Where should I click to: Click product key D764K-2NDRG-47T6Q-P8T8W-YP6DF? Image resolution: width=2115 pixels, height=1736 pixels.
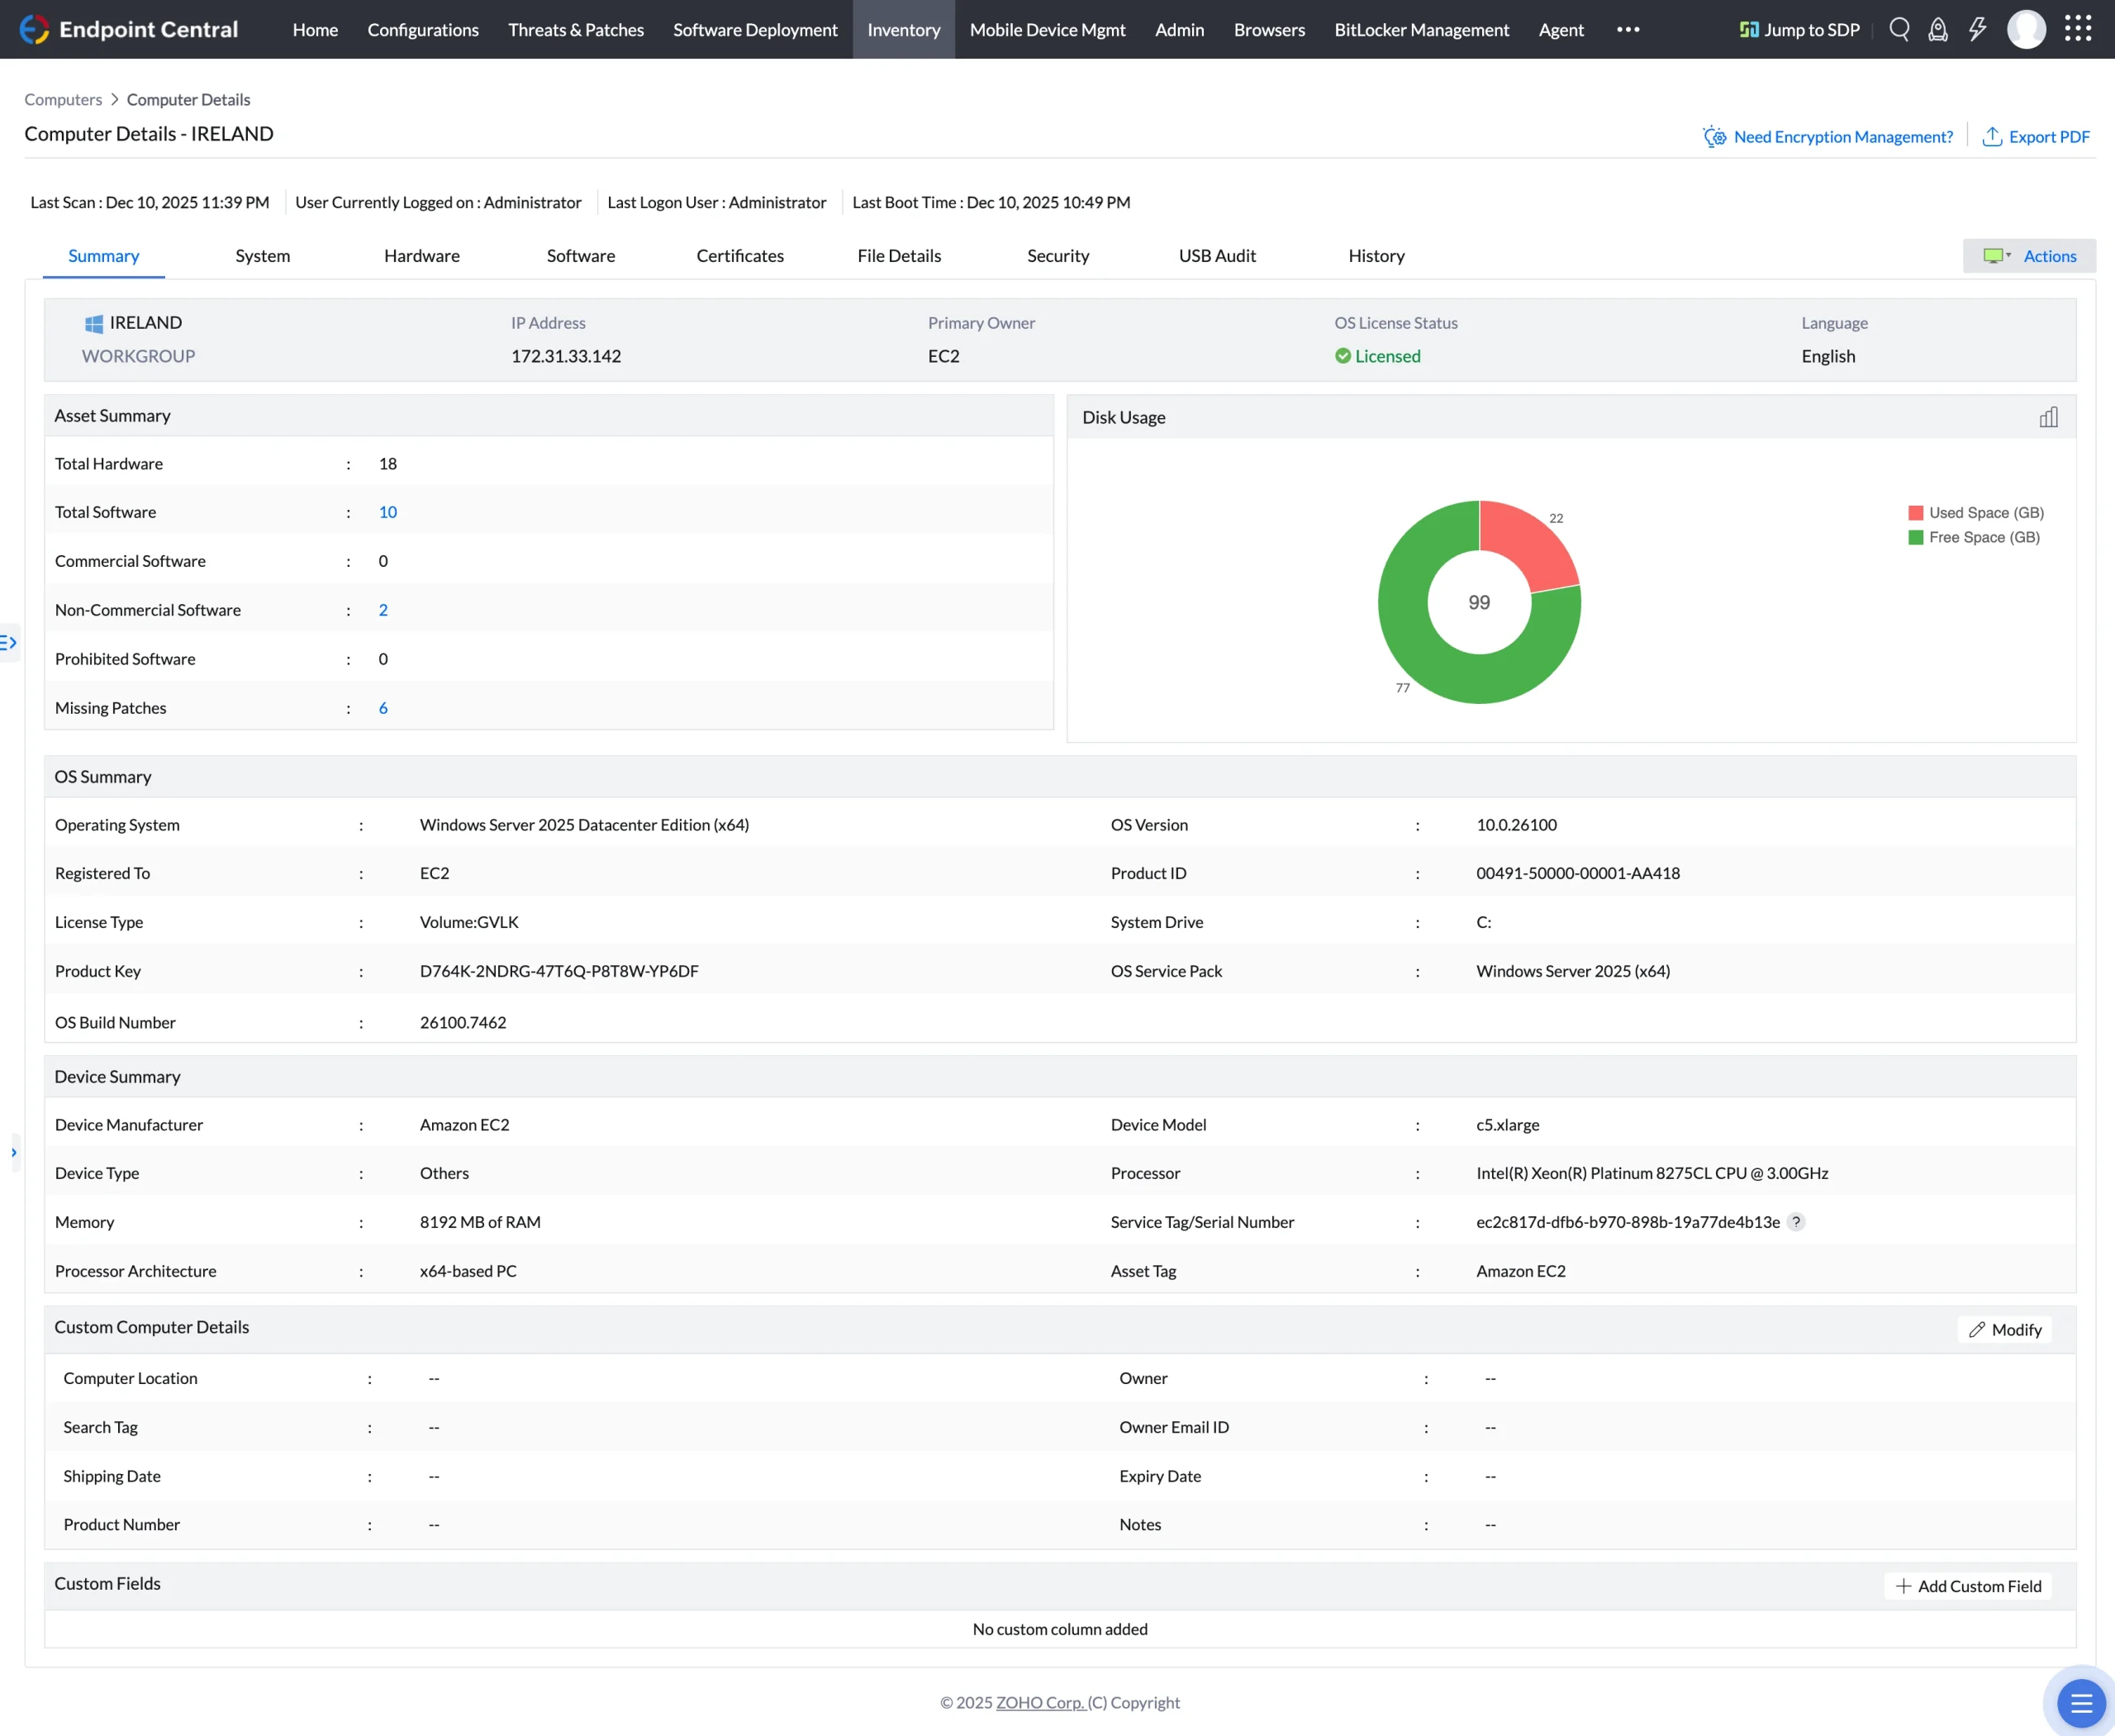point(559,971)
